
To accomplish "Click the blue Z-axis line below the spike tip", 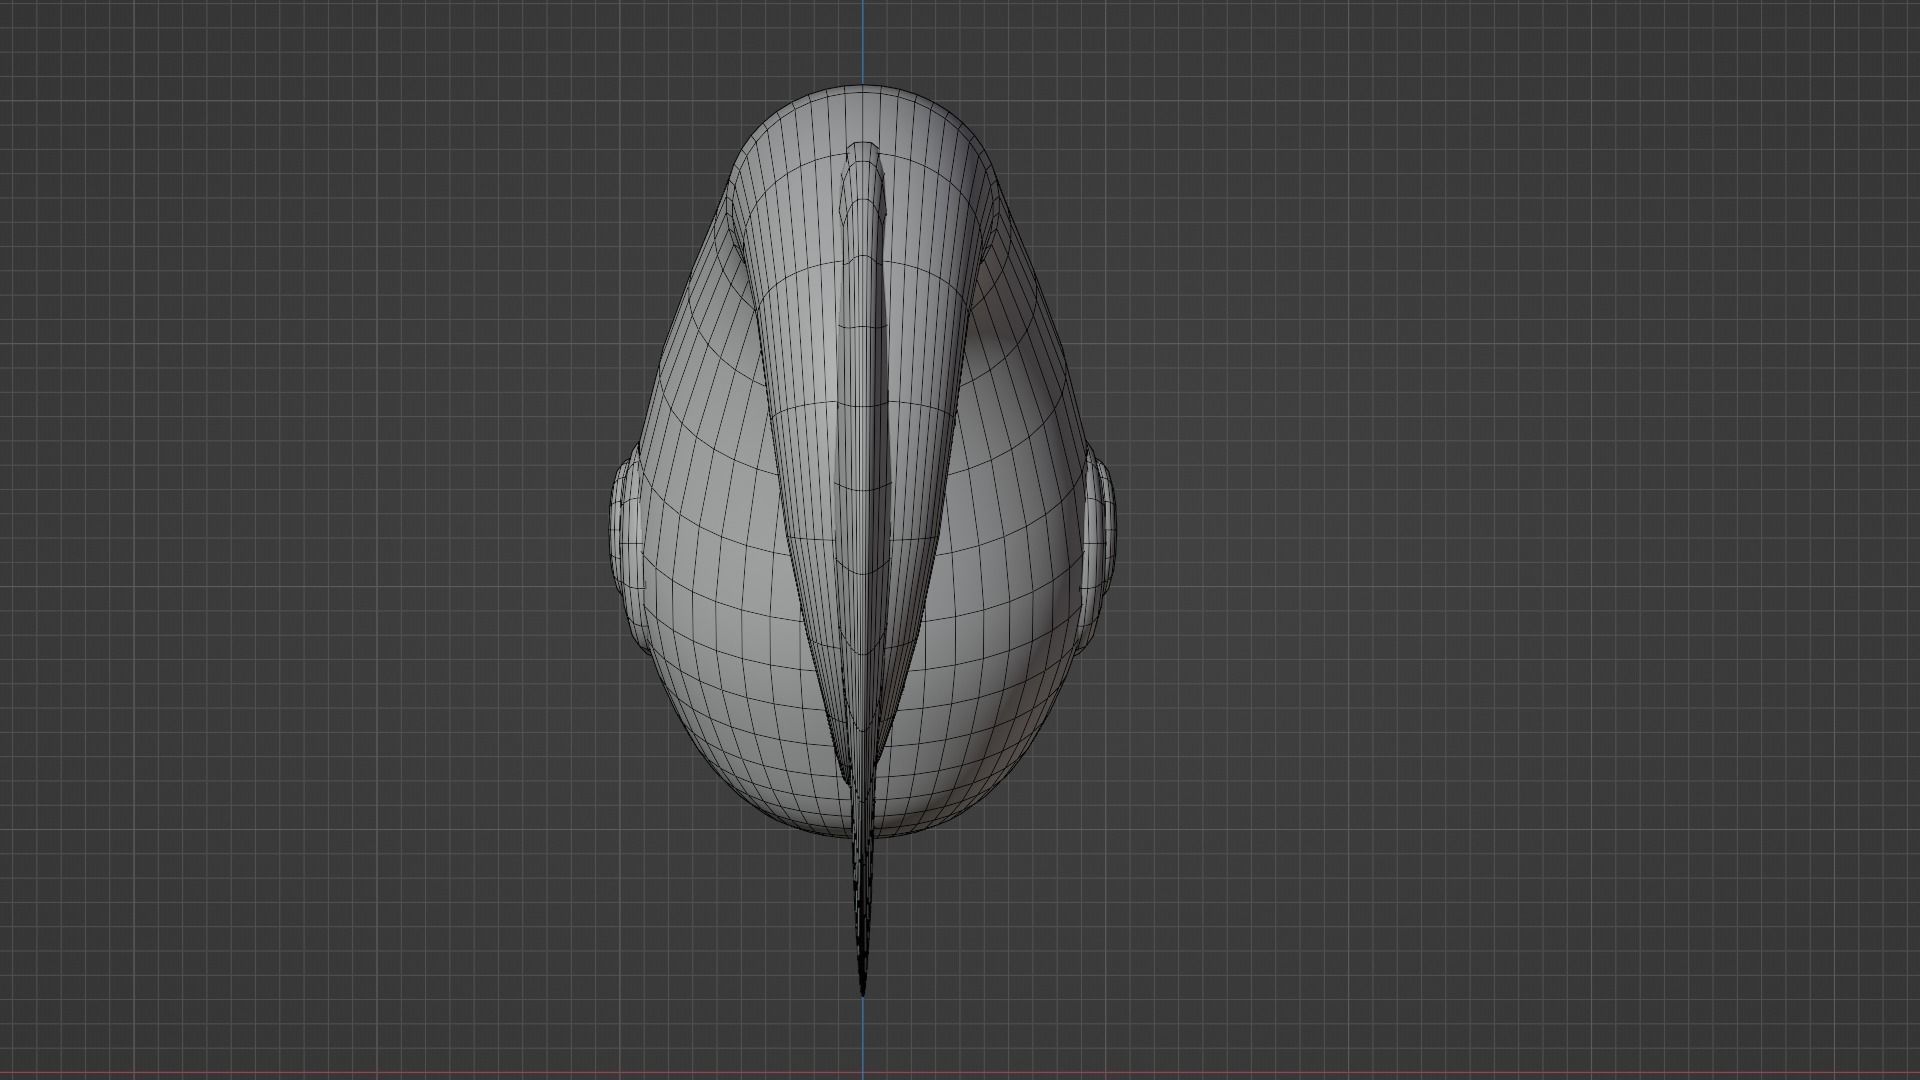I will tap(863, 1035).
